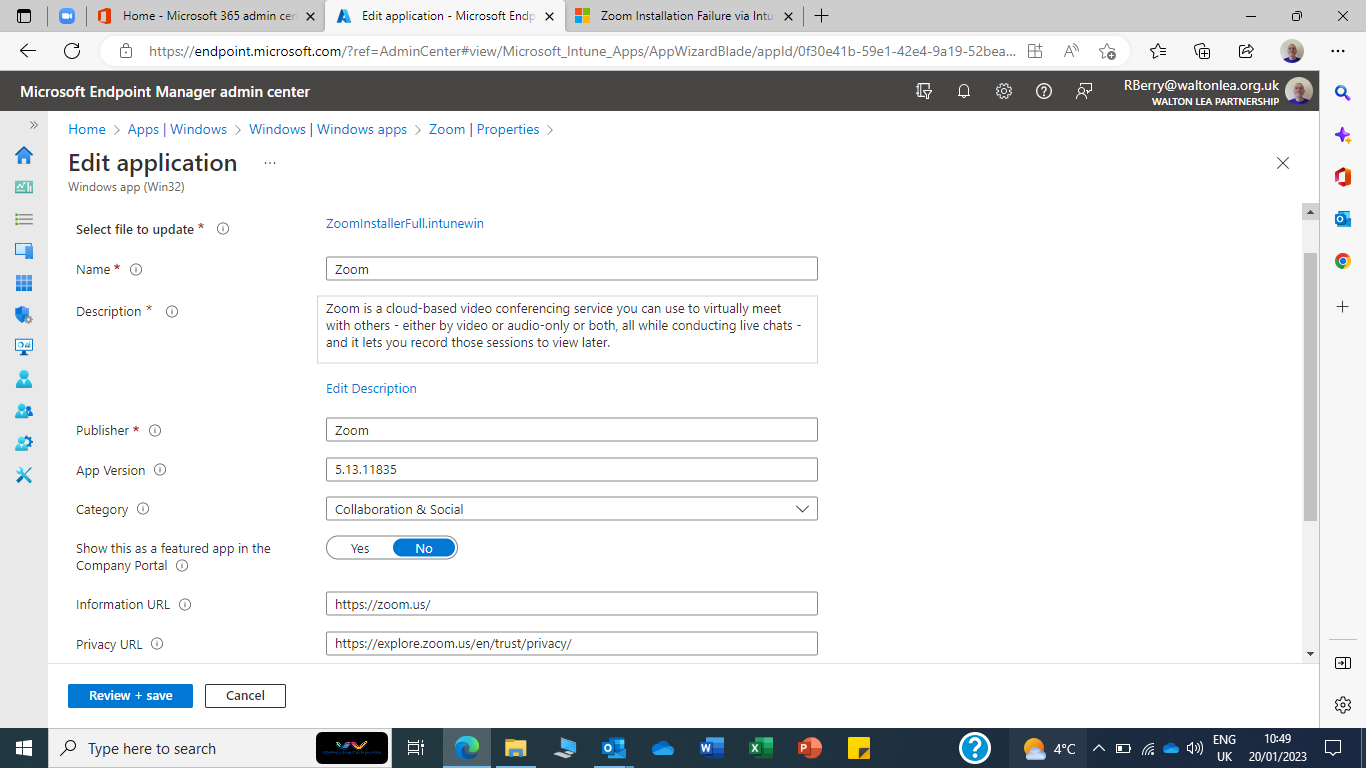This screenshot has height=768, width=1366.
Task: Go to Home breadcrumb
Action: point(87,129)
